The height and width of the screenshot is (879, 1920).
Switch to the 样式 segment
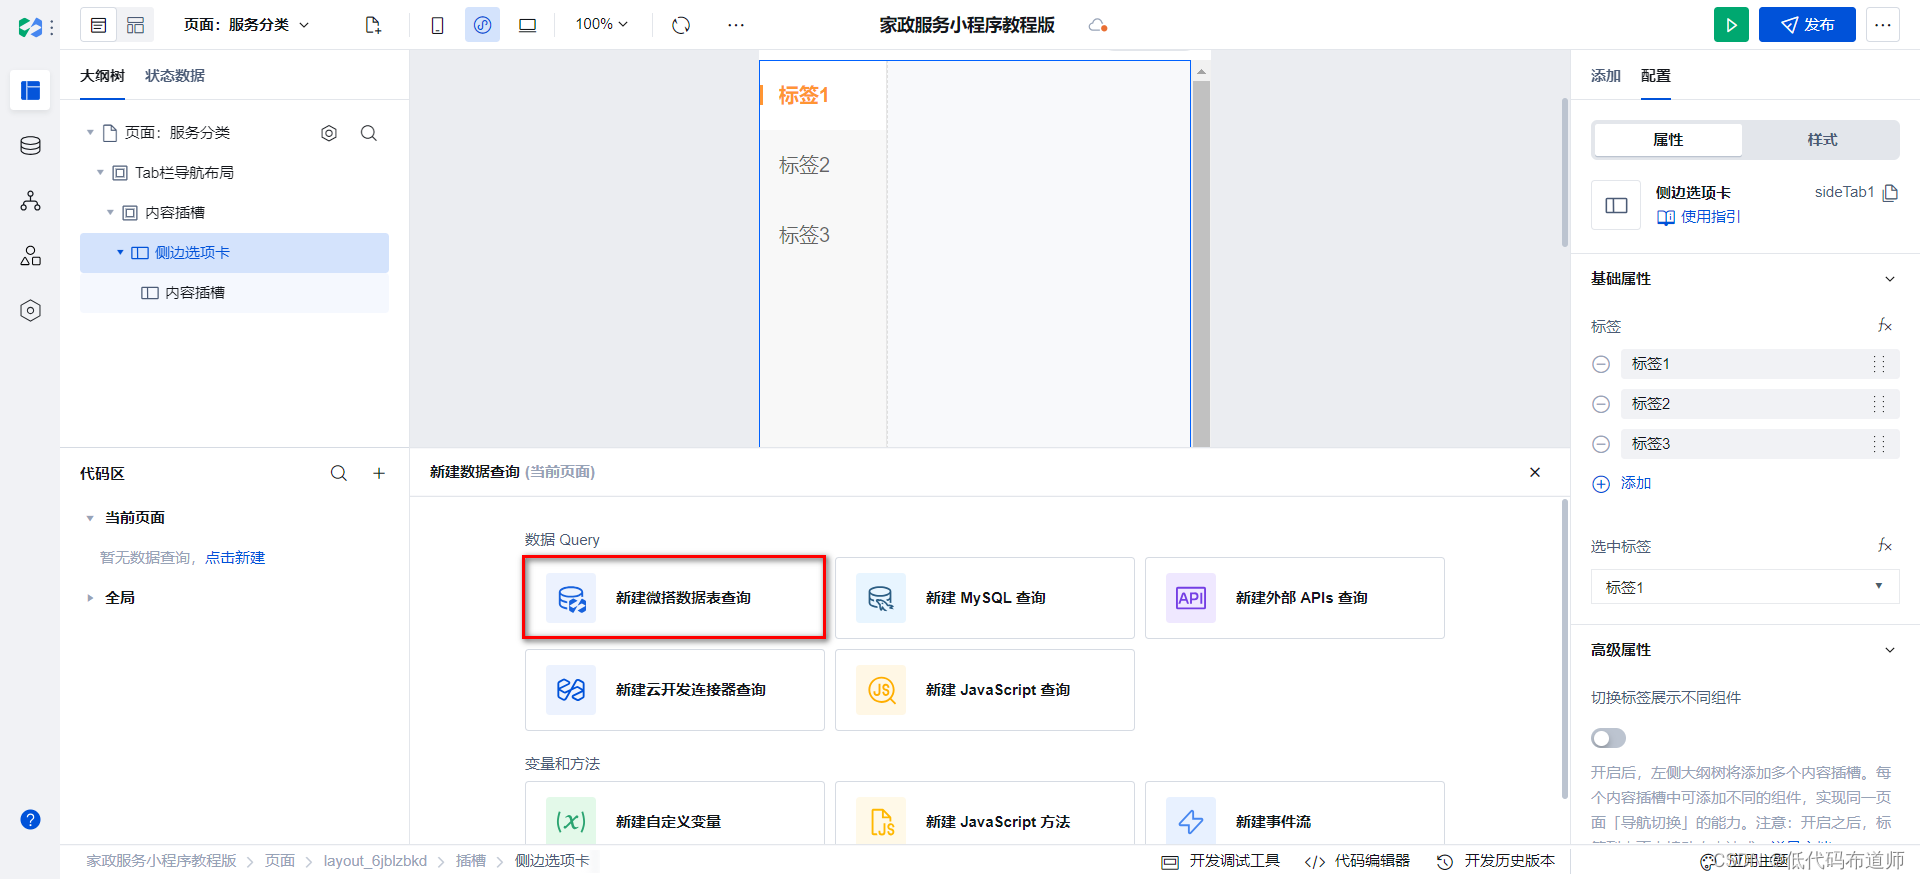point(1822,140)
